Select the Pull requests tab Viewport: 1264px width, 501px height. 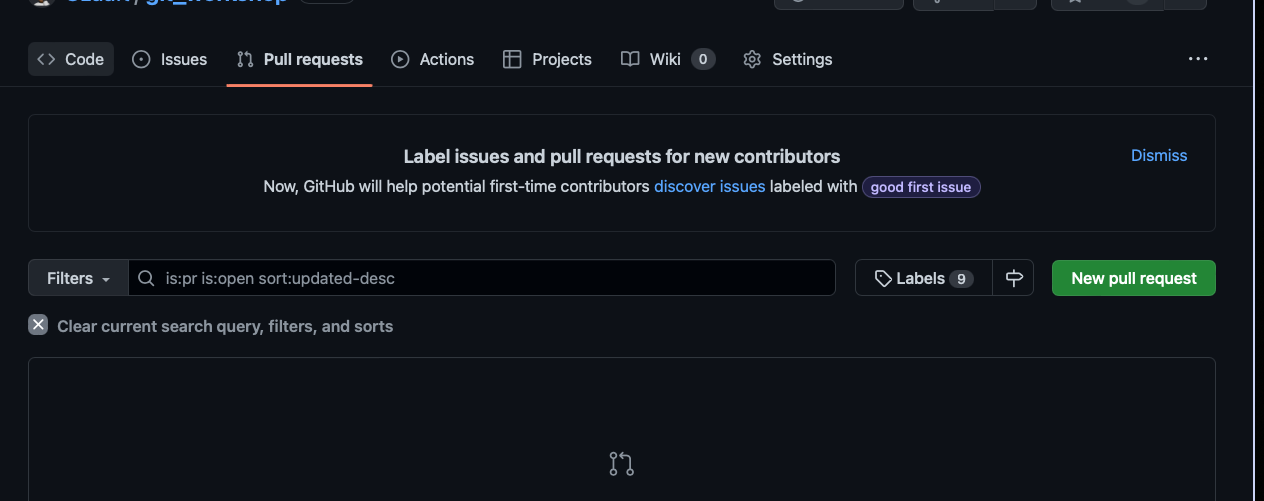300,59
